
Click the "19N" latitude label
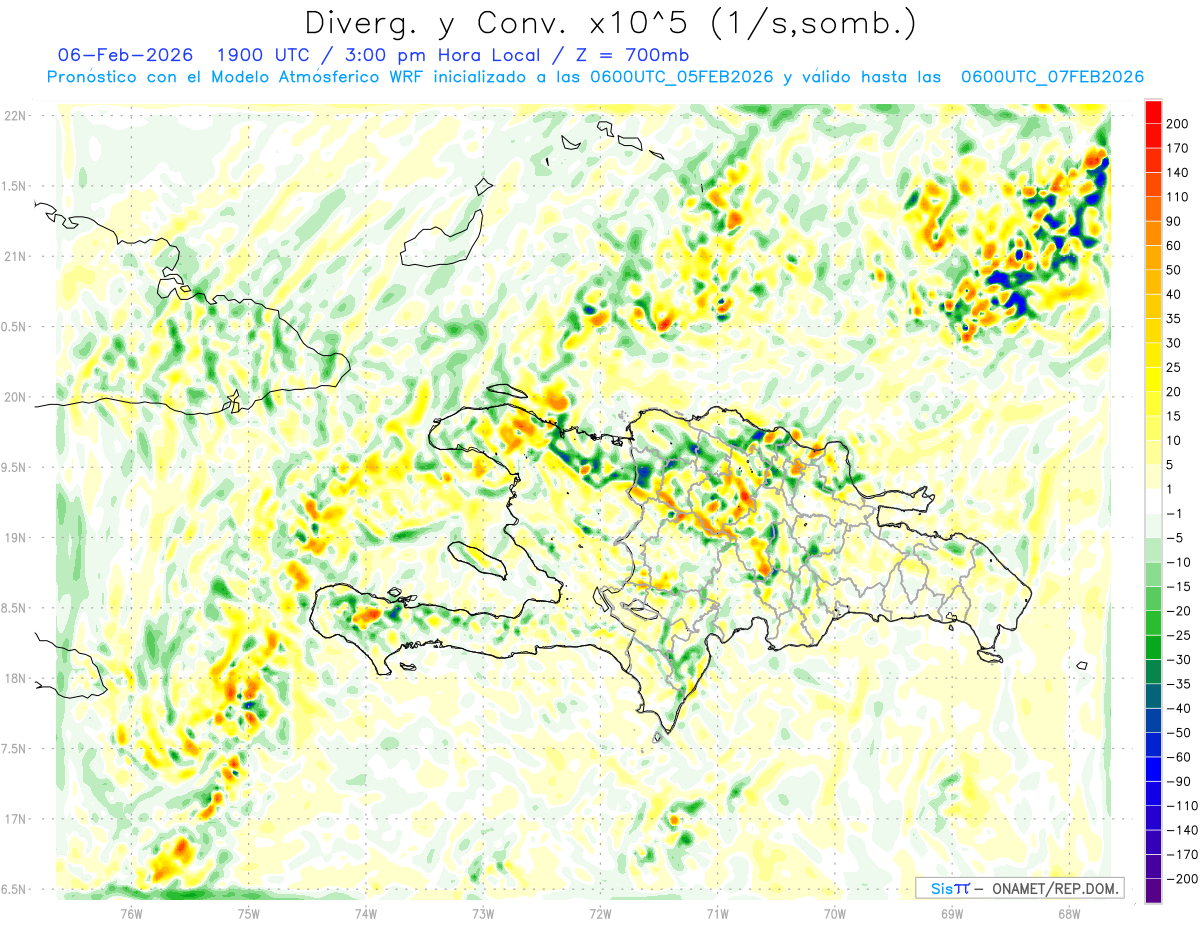[x=15, y=538]
